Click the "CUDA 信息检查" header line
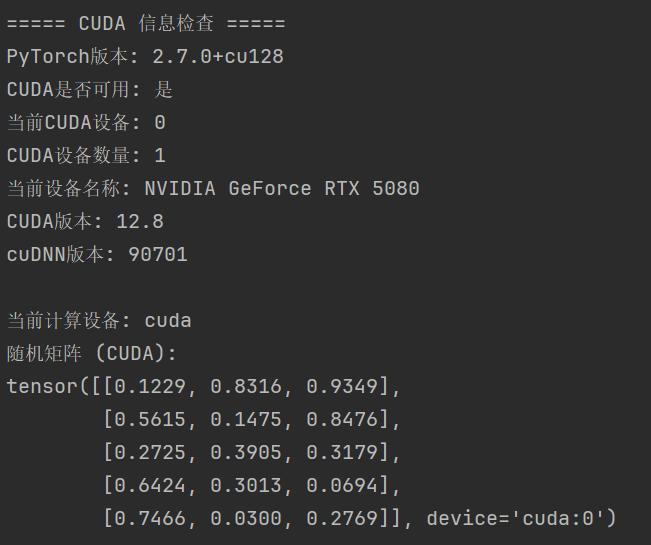Screen dimensions: 651x545 (145, 24)
